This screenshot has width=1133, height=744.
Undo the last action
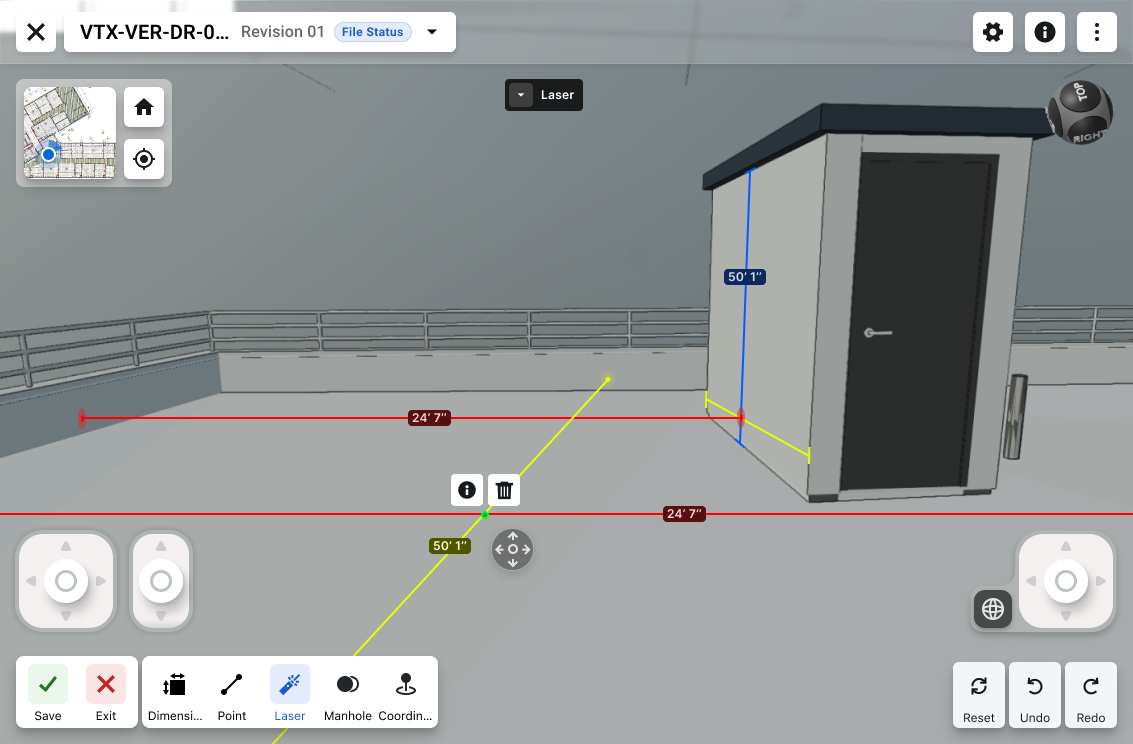[1035, 695]
